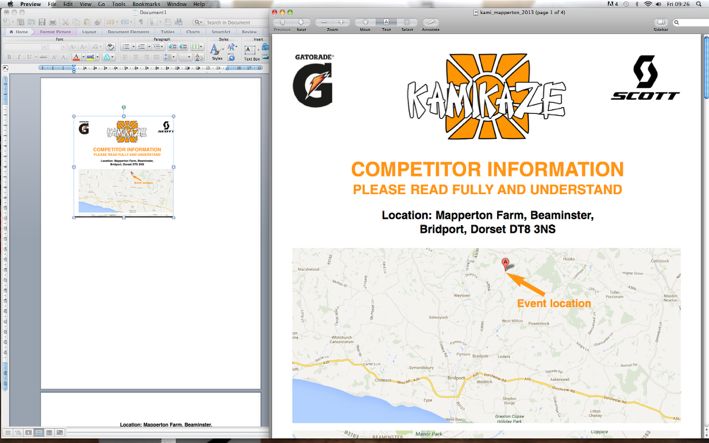
Task: Clear formatting with eraser icon in Word
Action: coord(110,47)
